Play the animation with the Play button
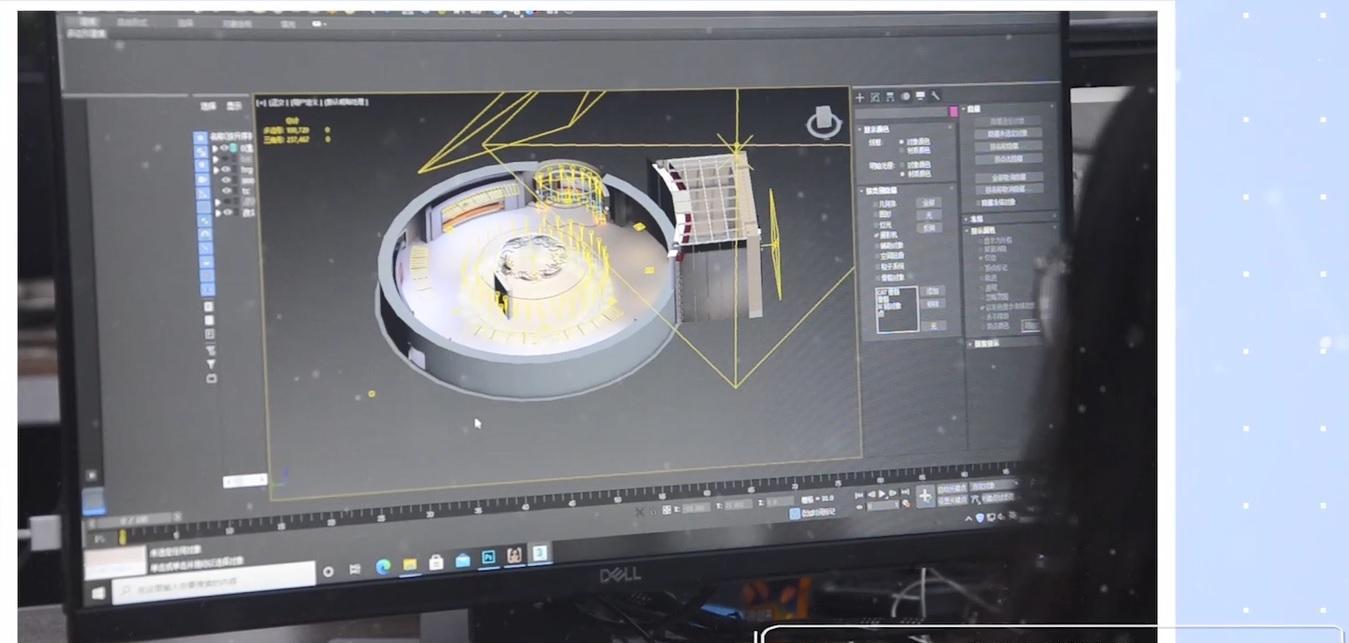 [x=882, y=493]
